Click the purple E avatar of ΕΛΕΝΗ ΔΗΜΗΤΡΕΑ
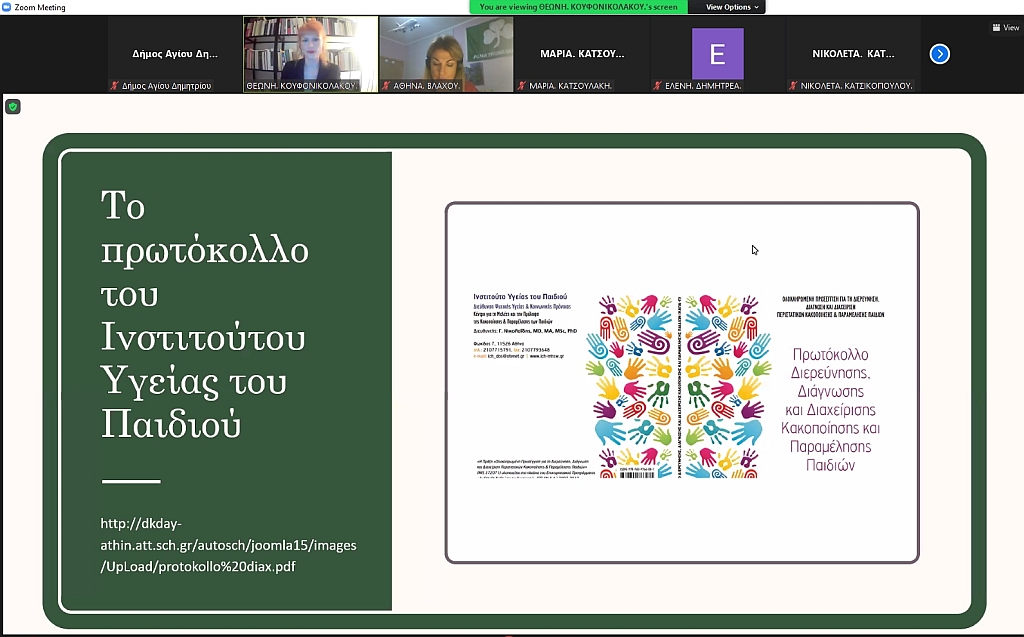 (x=717, y=54)
